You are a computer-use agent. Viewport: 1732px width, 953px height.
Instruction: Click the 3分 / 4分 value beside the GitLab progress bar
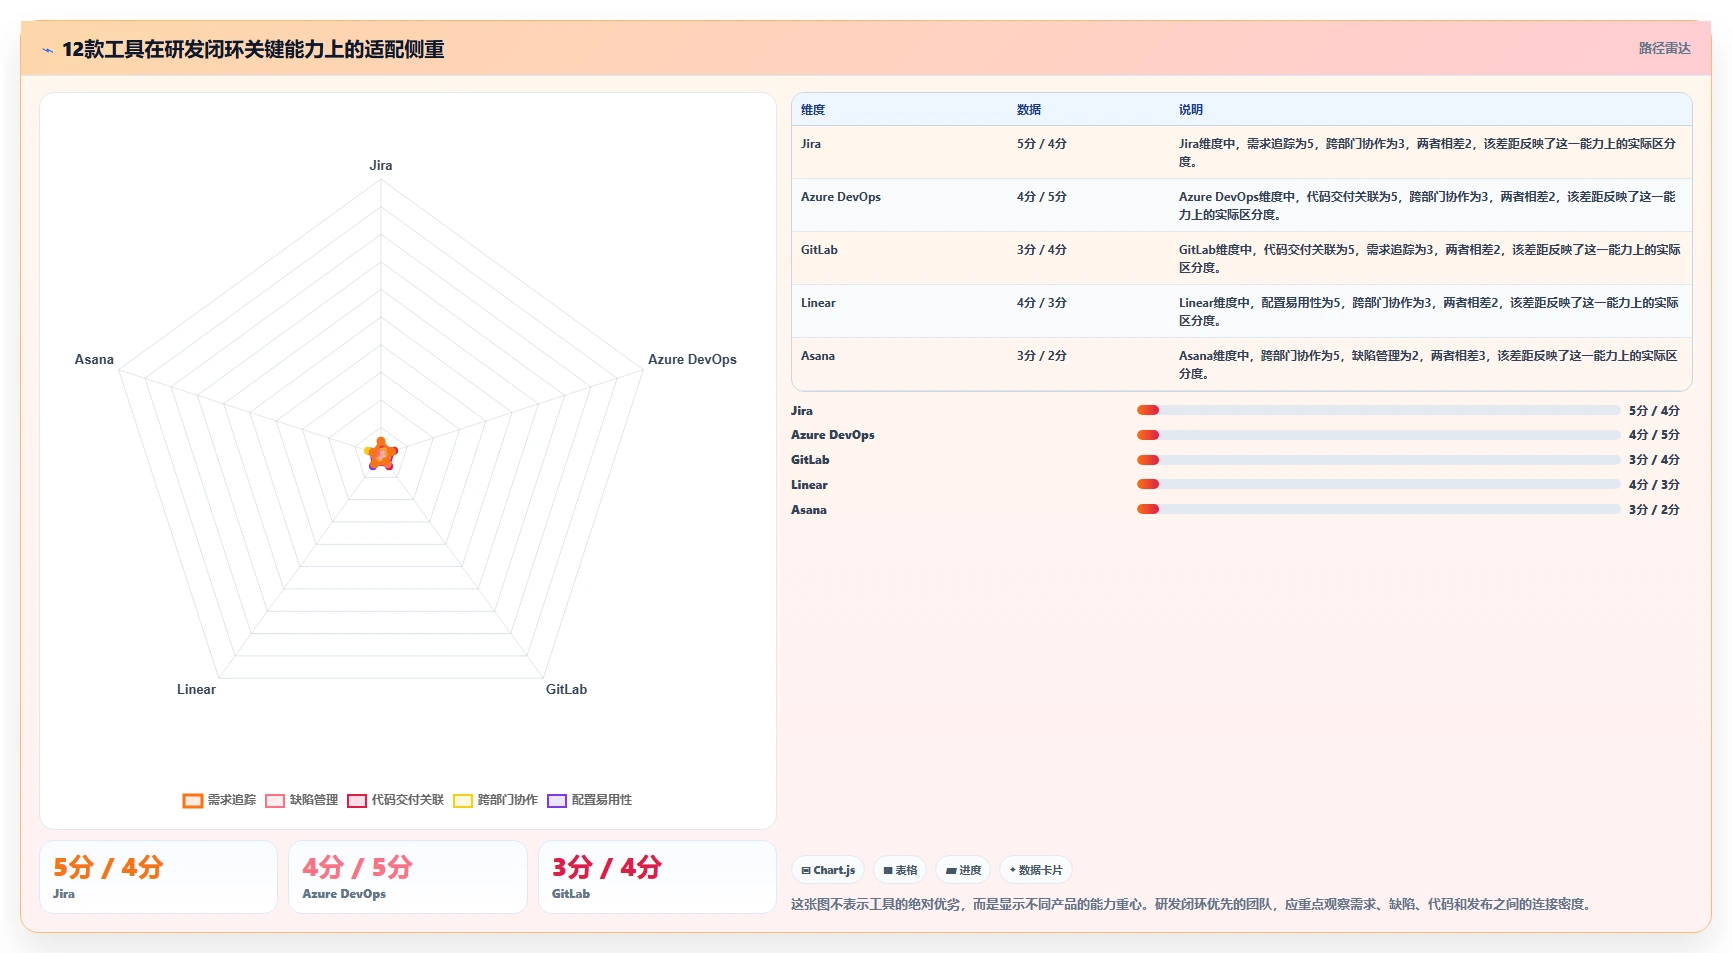(x=1654, y=460)
